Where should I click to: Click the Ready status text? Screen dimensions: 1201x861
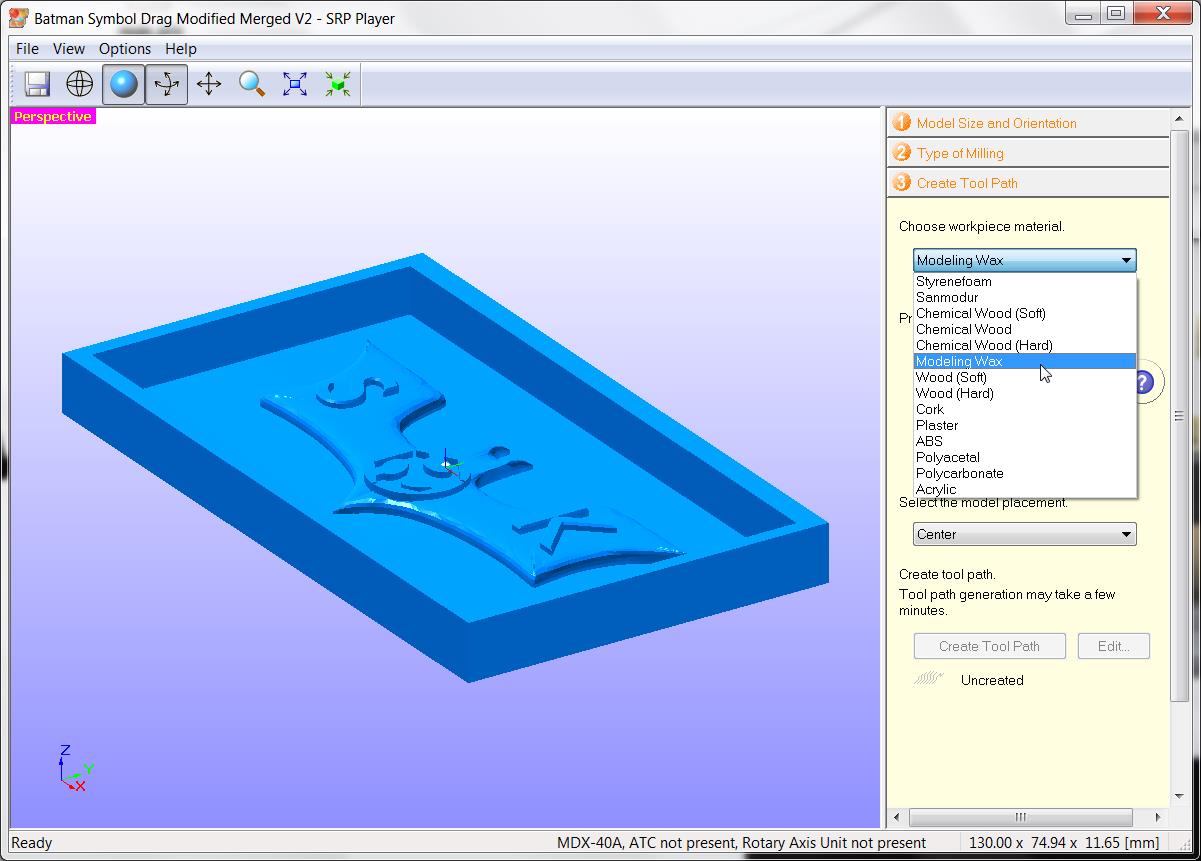tap(31, 843)
